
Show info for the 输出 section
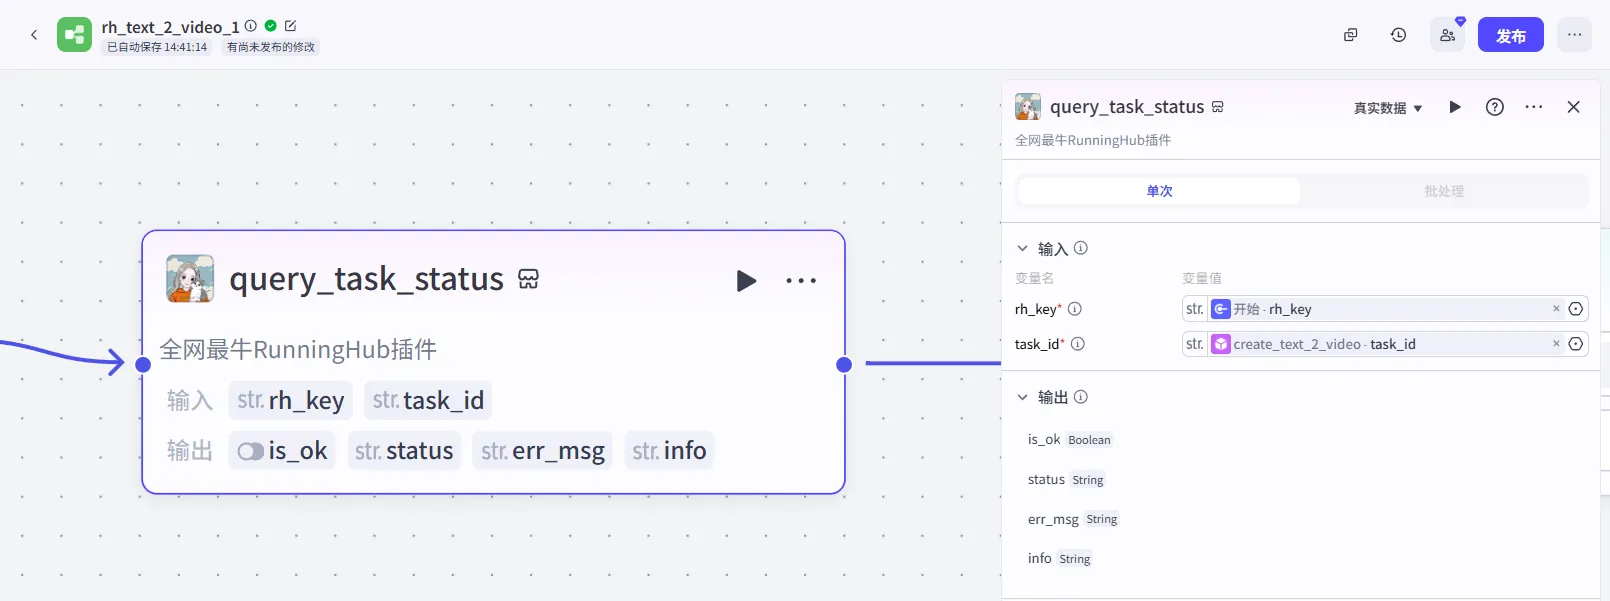click(1081, 397)
